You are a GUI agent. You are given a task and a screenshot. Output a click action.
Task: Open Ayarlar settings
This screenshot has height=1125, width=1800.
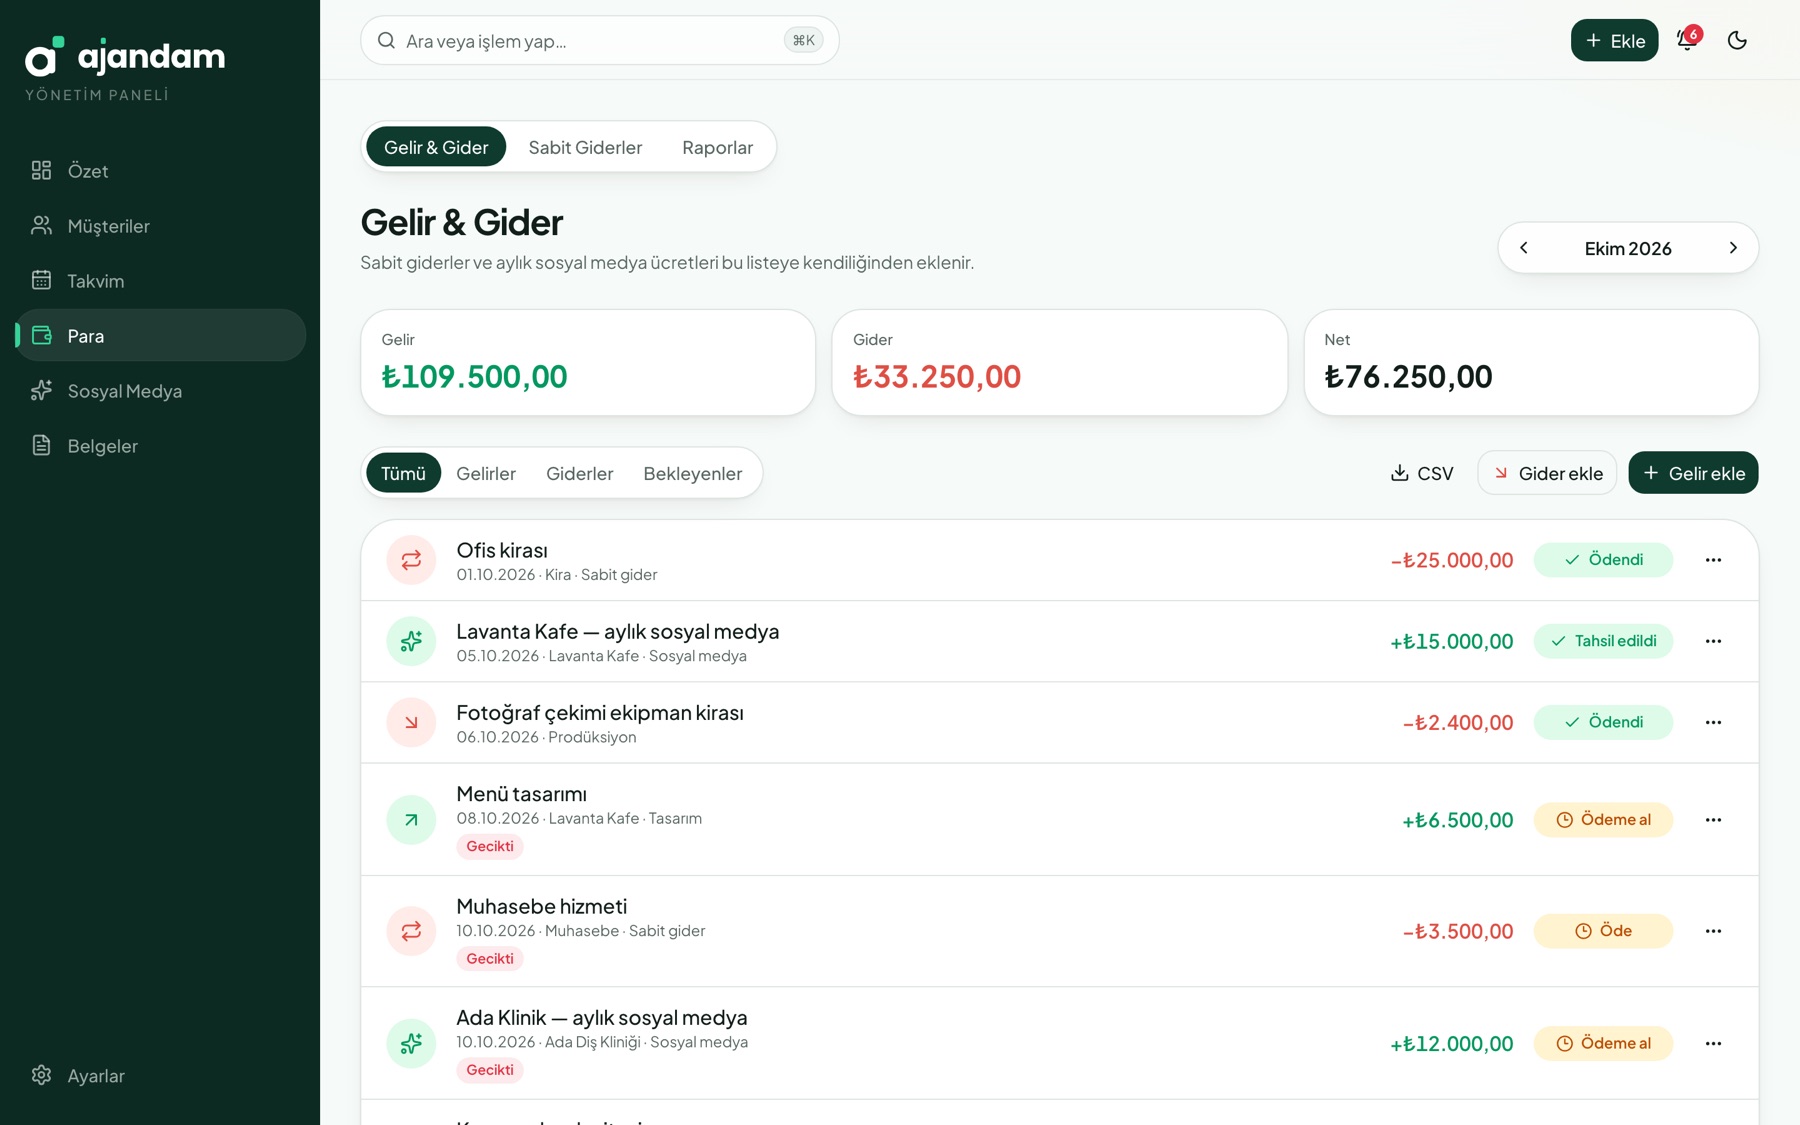pos(160,1076)
